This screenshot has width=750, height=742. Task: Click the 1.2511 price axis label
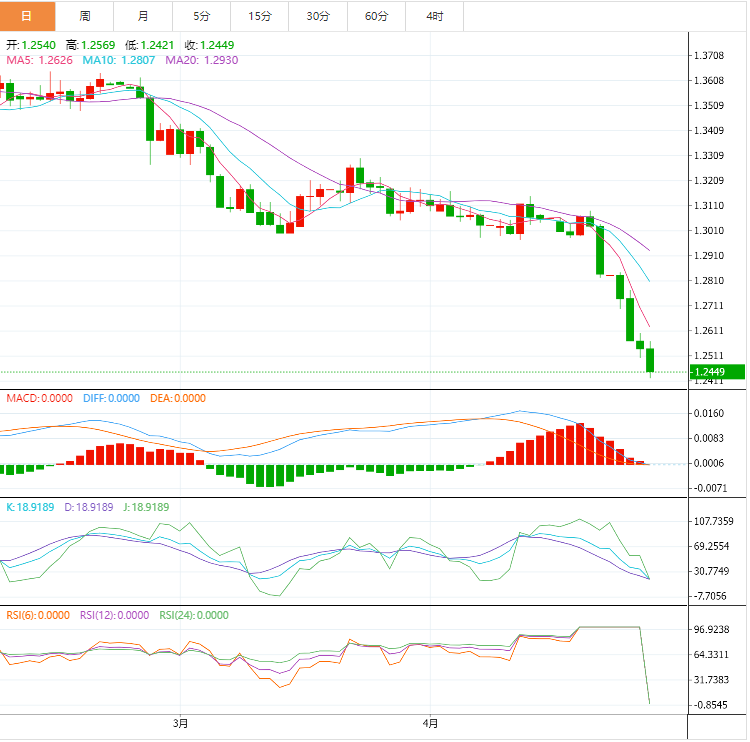tap(709, 355)
